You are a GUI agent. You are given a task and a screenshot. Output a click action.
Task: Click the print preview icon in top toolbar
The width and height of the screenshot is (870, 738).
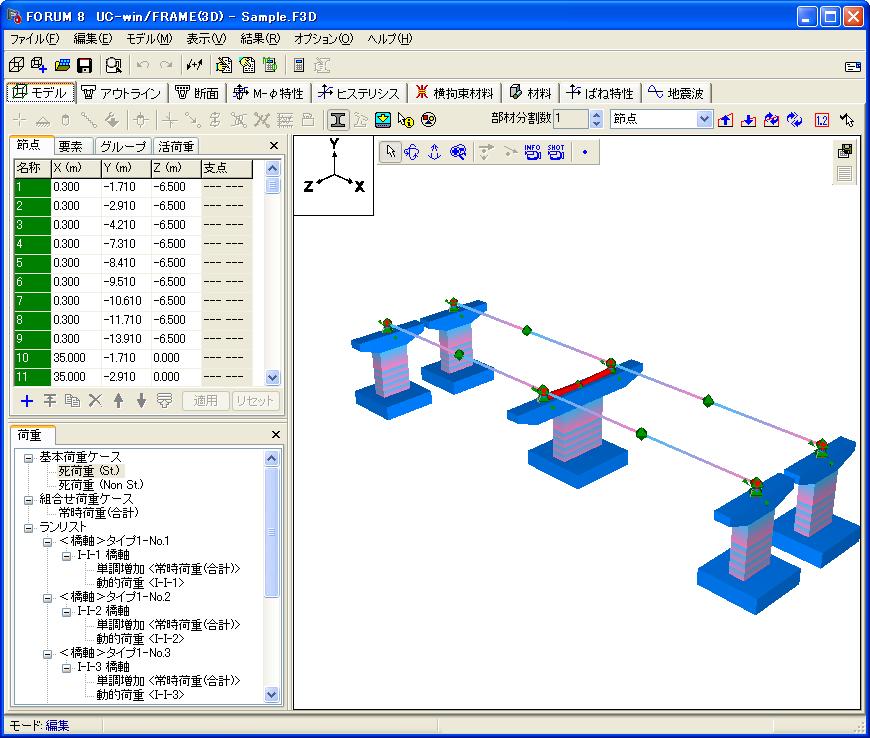(x=114, y=66)
